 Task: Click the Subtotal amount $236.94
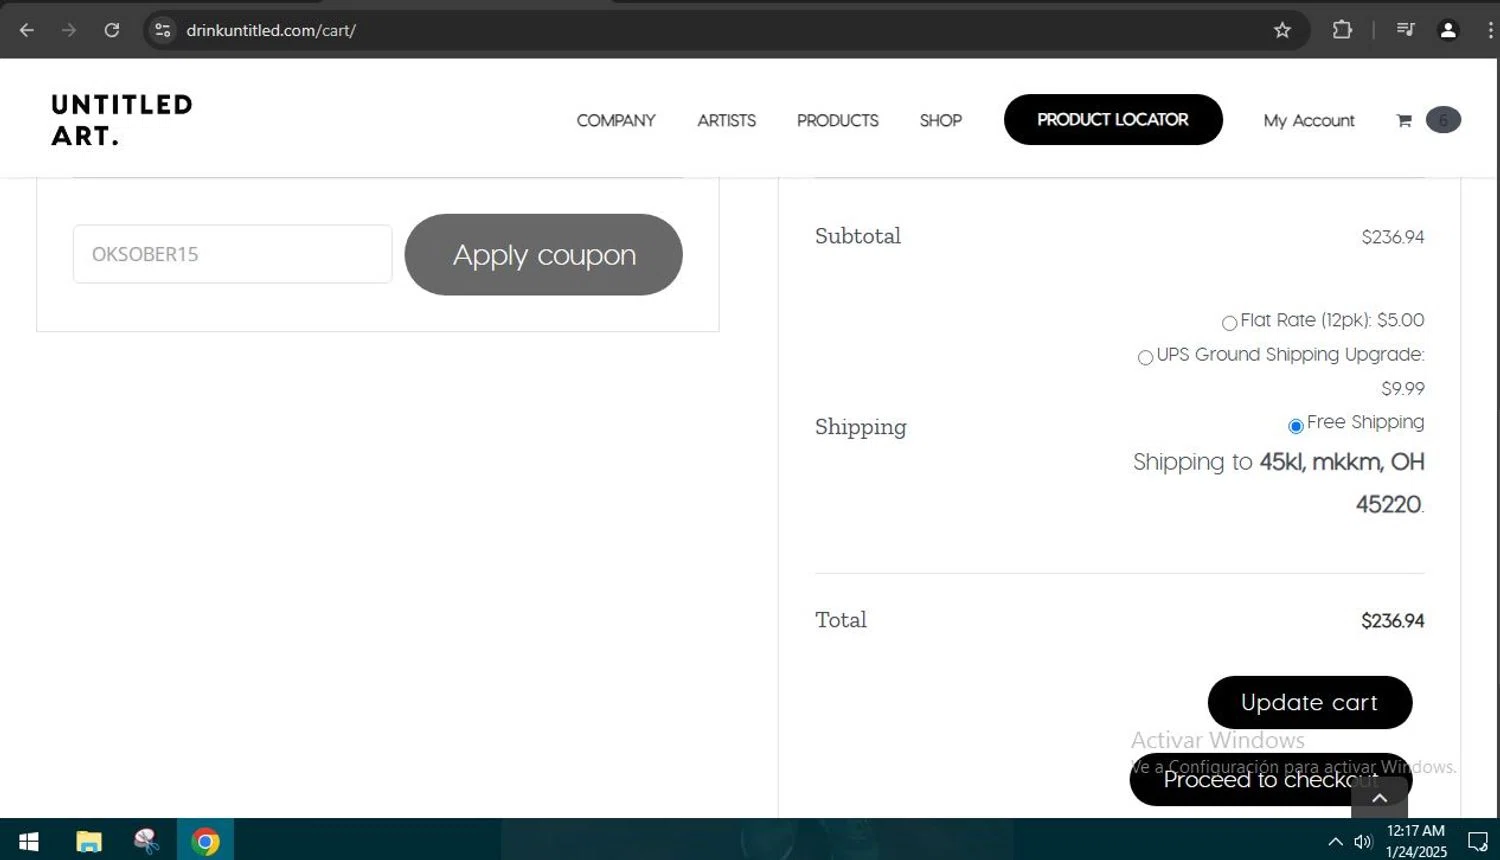(x=1393, y=237)
